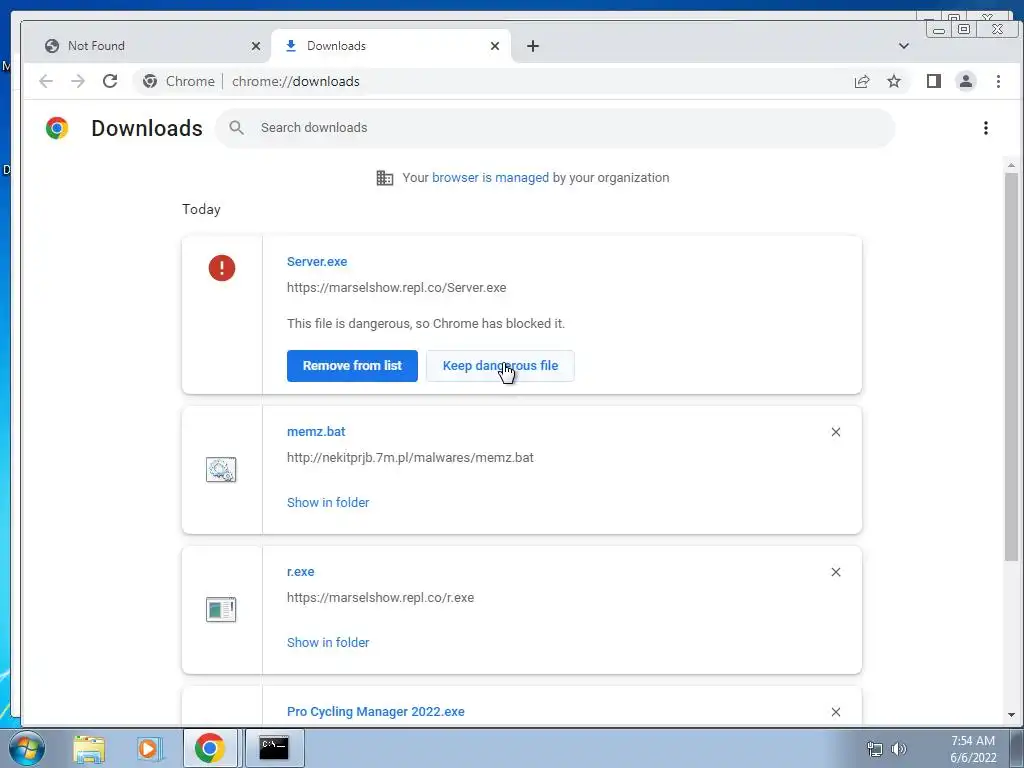Open Pro Cycling Manager 2022.exe link
Viewport: 1024px width, 768px height.
coord(376,712)
